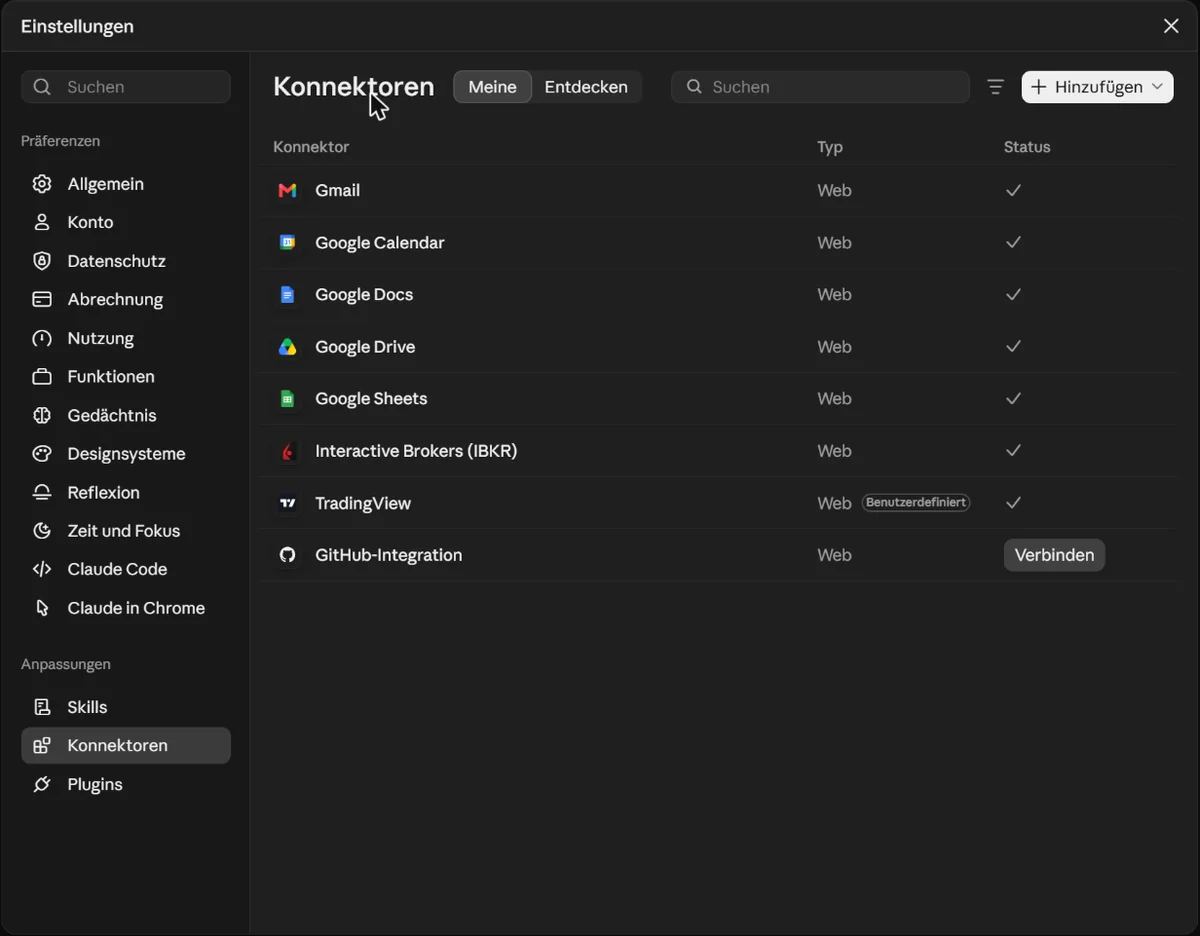This screenshot has width=1200, height=936.
Task: Open the Plugins label
Action: (95, 784)
